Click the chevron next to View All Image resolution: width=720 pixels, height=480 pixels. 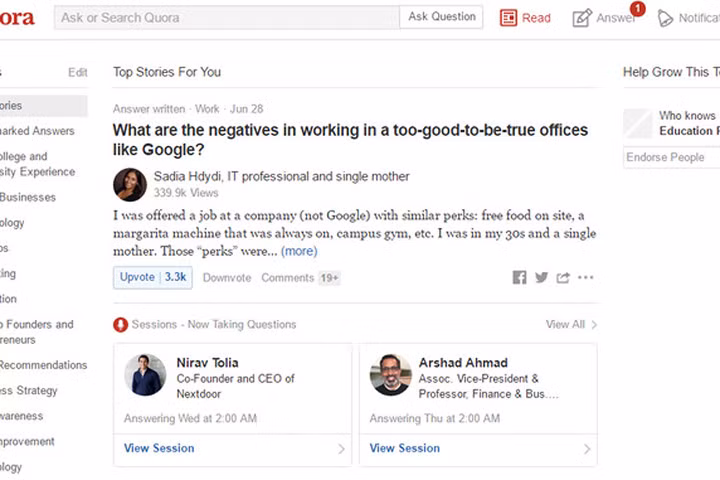click(x=594, y=325)
